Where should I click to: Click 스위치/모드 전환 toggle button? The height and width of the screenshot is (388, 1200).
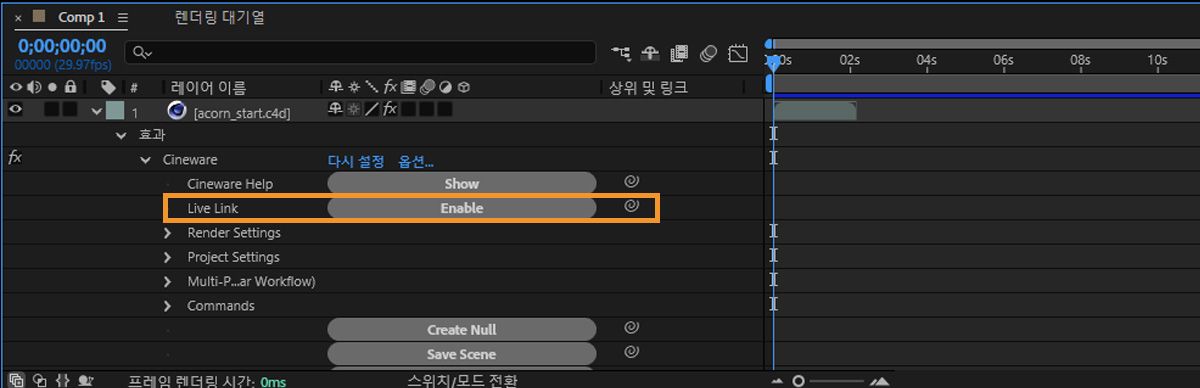[x=463, y=380]
